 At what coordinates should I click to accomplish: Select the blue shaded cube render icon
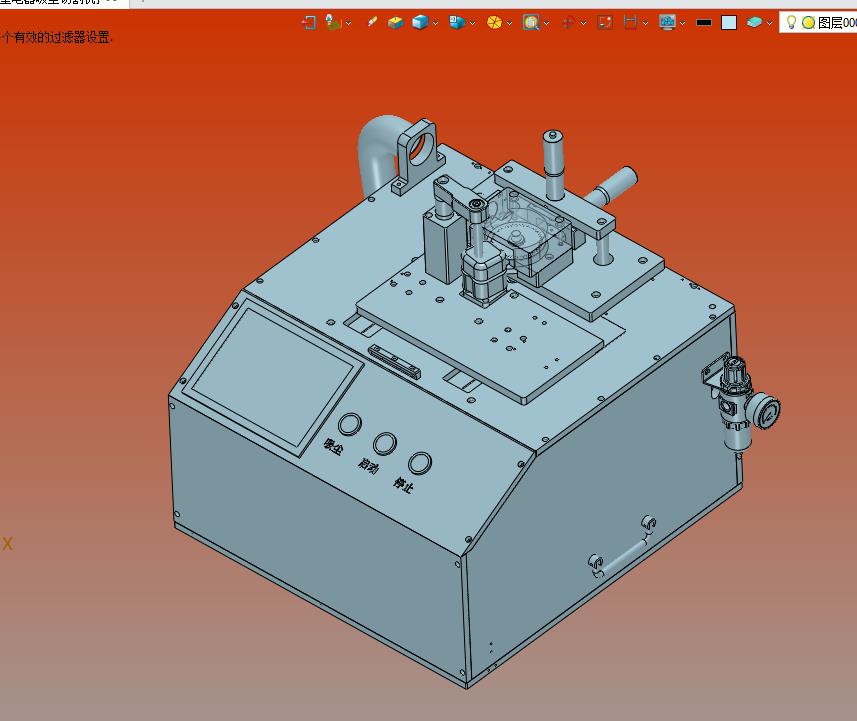pos(420,22)
